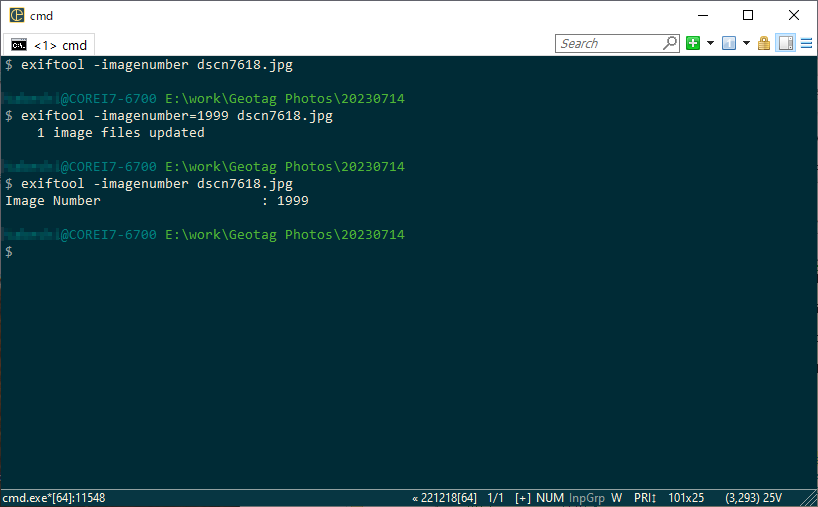Minimize the cmd window
Screen dimensions: 818x507
point(703,15)
